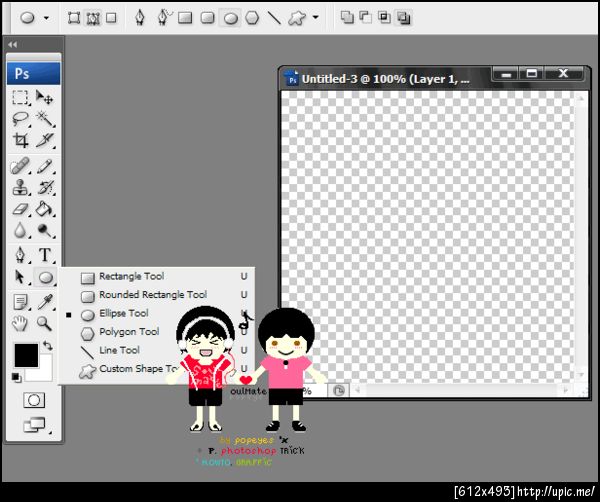Reset to default foreground and background colors
600x502 pixels.
pyautogui.click(x=16, y=377)
